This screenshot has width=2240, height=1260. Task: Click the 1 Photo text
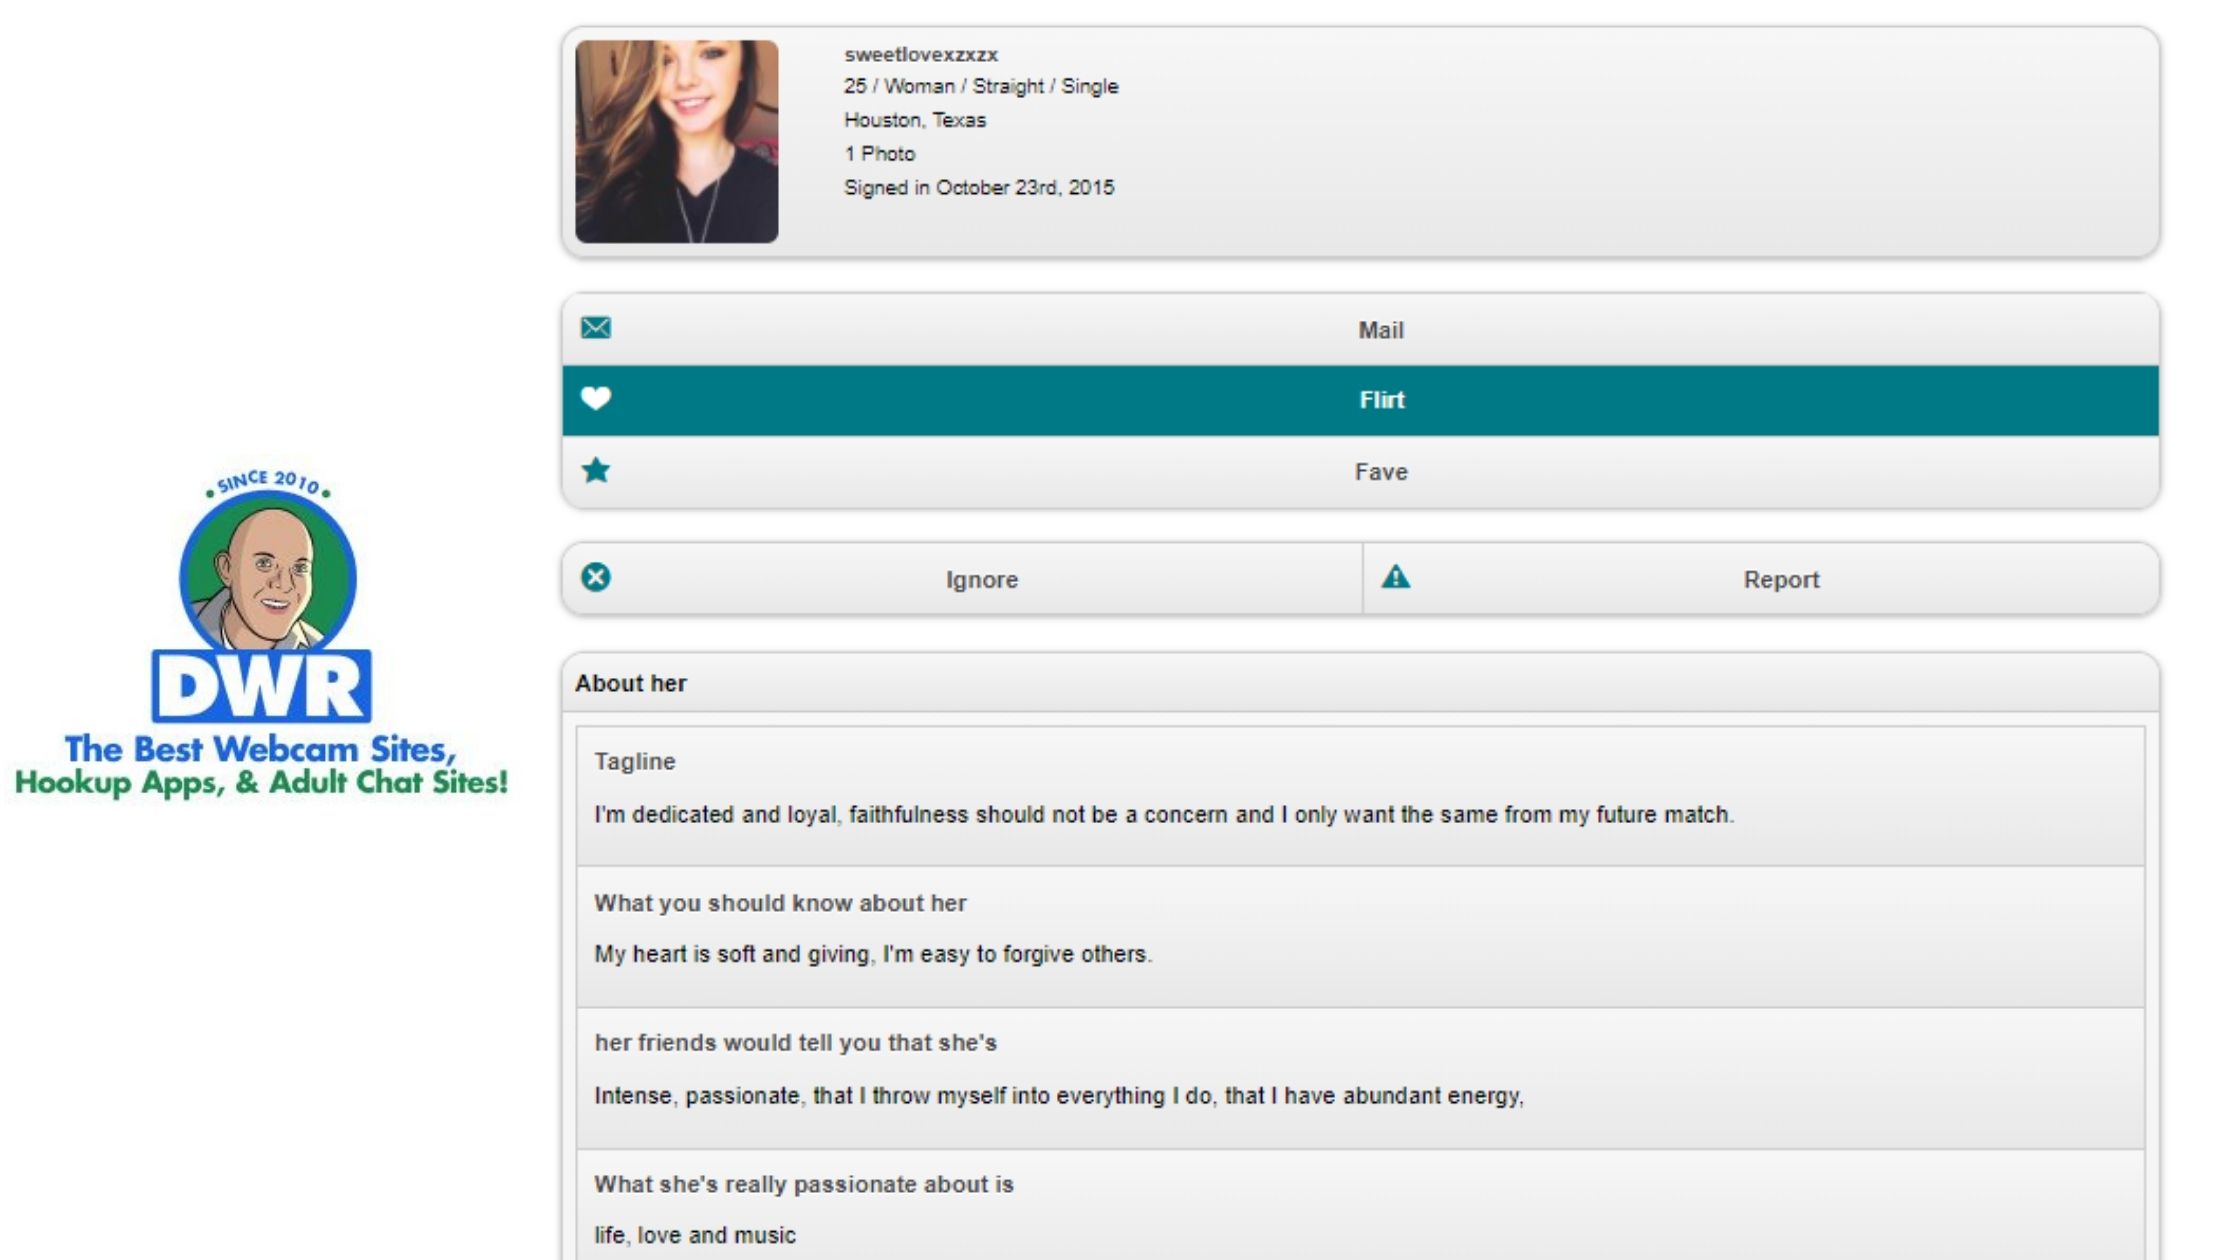click(x=879, y=154)
